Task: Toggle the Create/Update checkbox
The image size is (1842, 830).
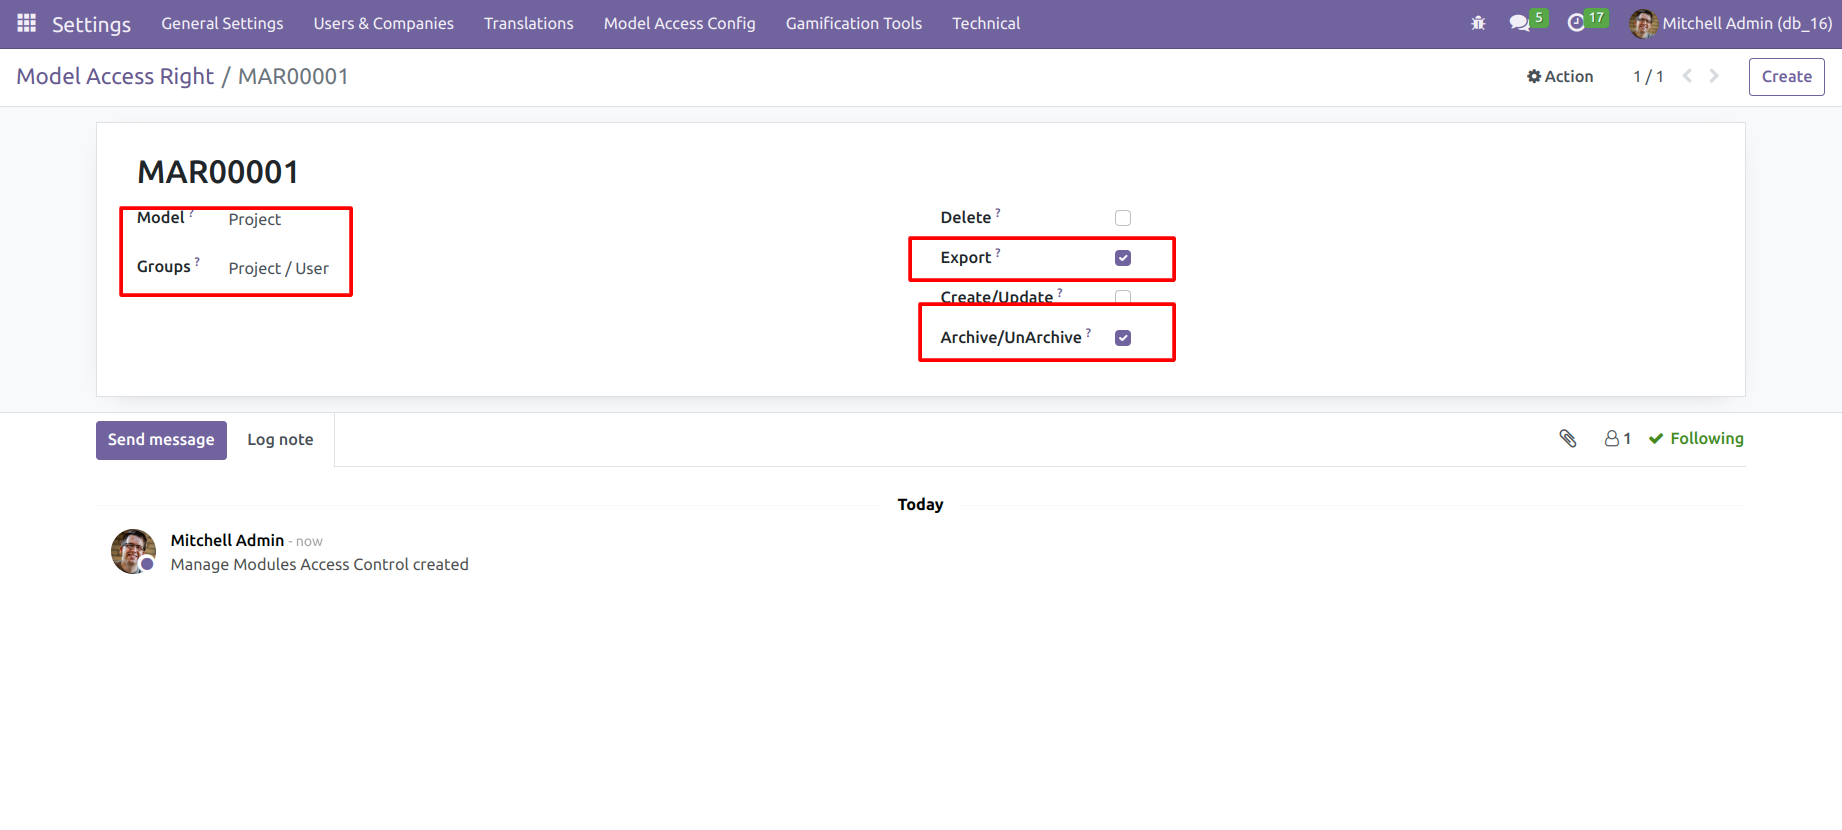Action: click(x=1123, y=297)
